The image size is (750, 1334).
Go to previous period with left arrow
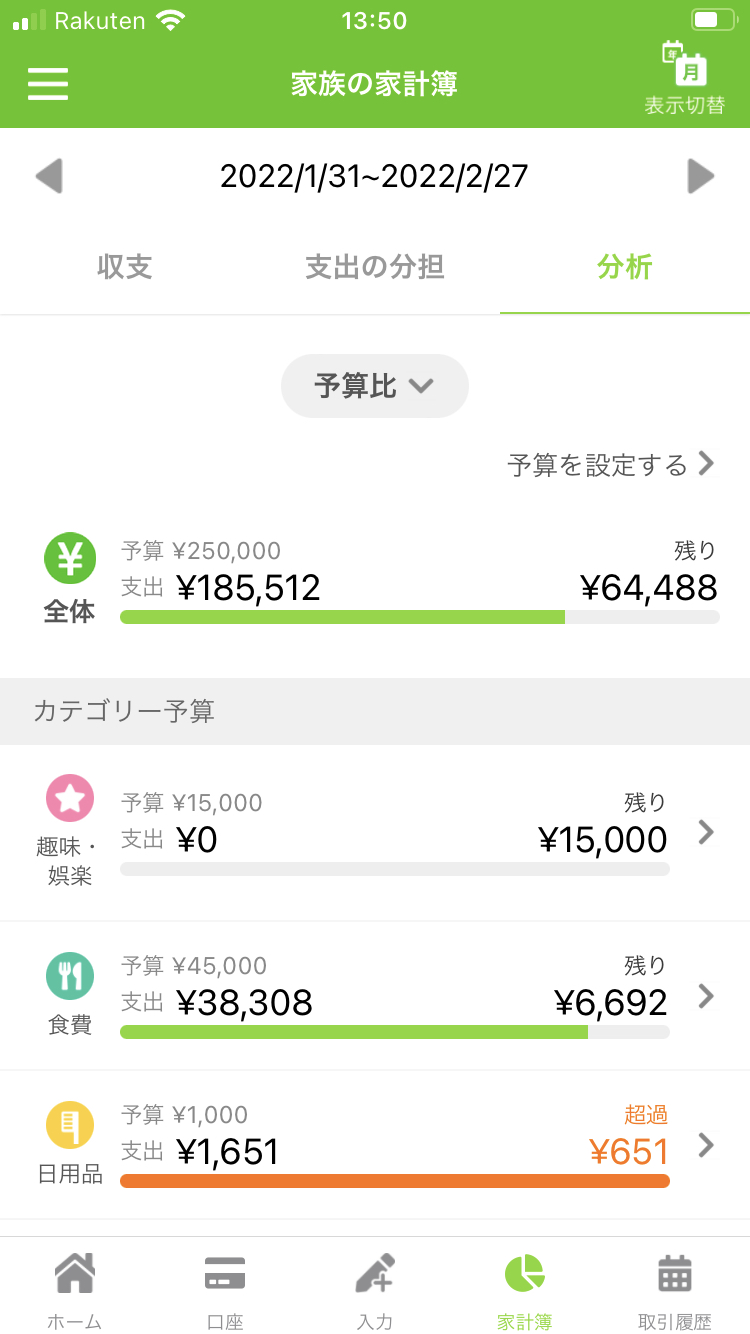point(48,176)
